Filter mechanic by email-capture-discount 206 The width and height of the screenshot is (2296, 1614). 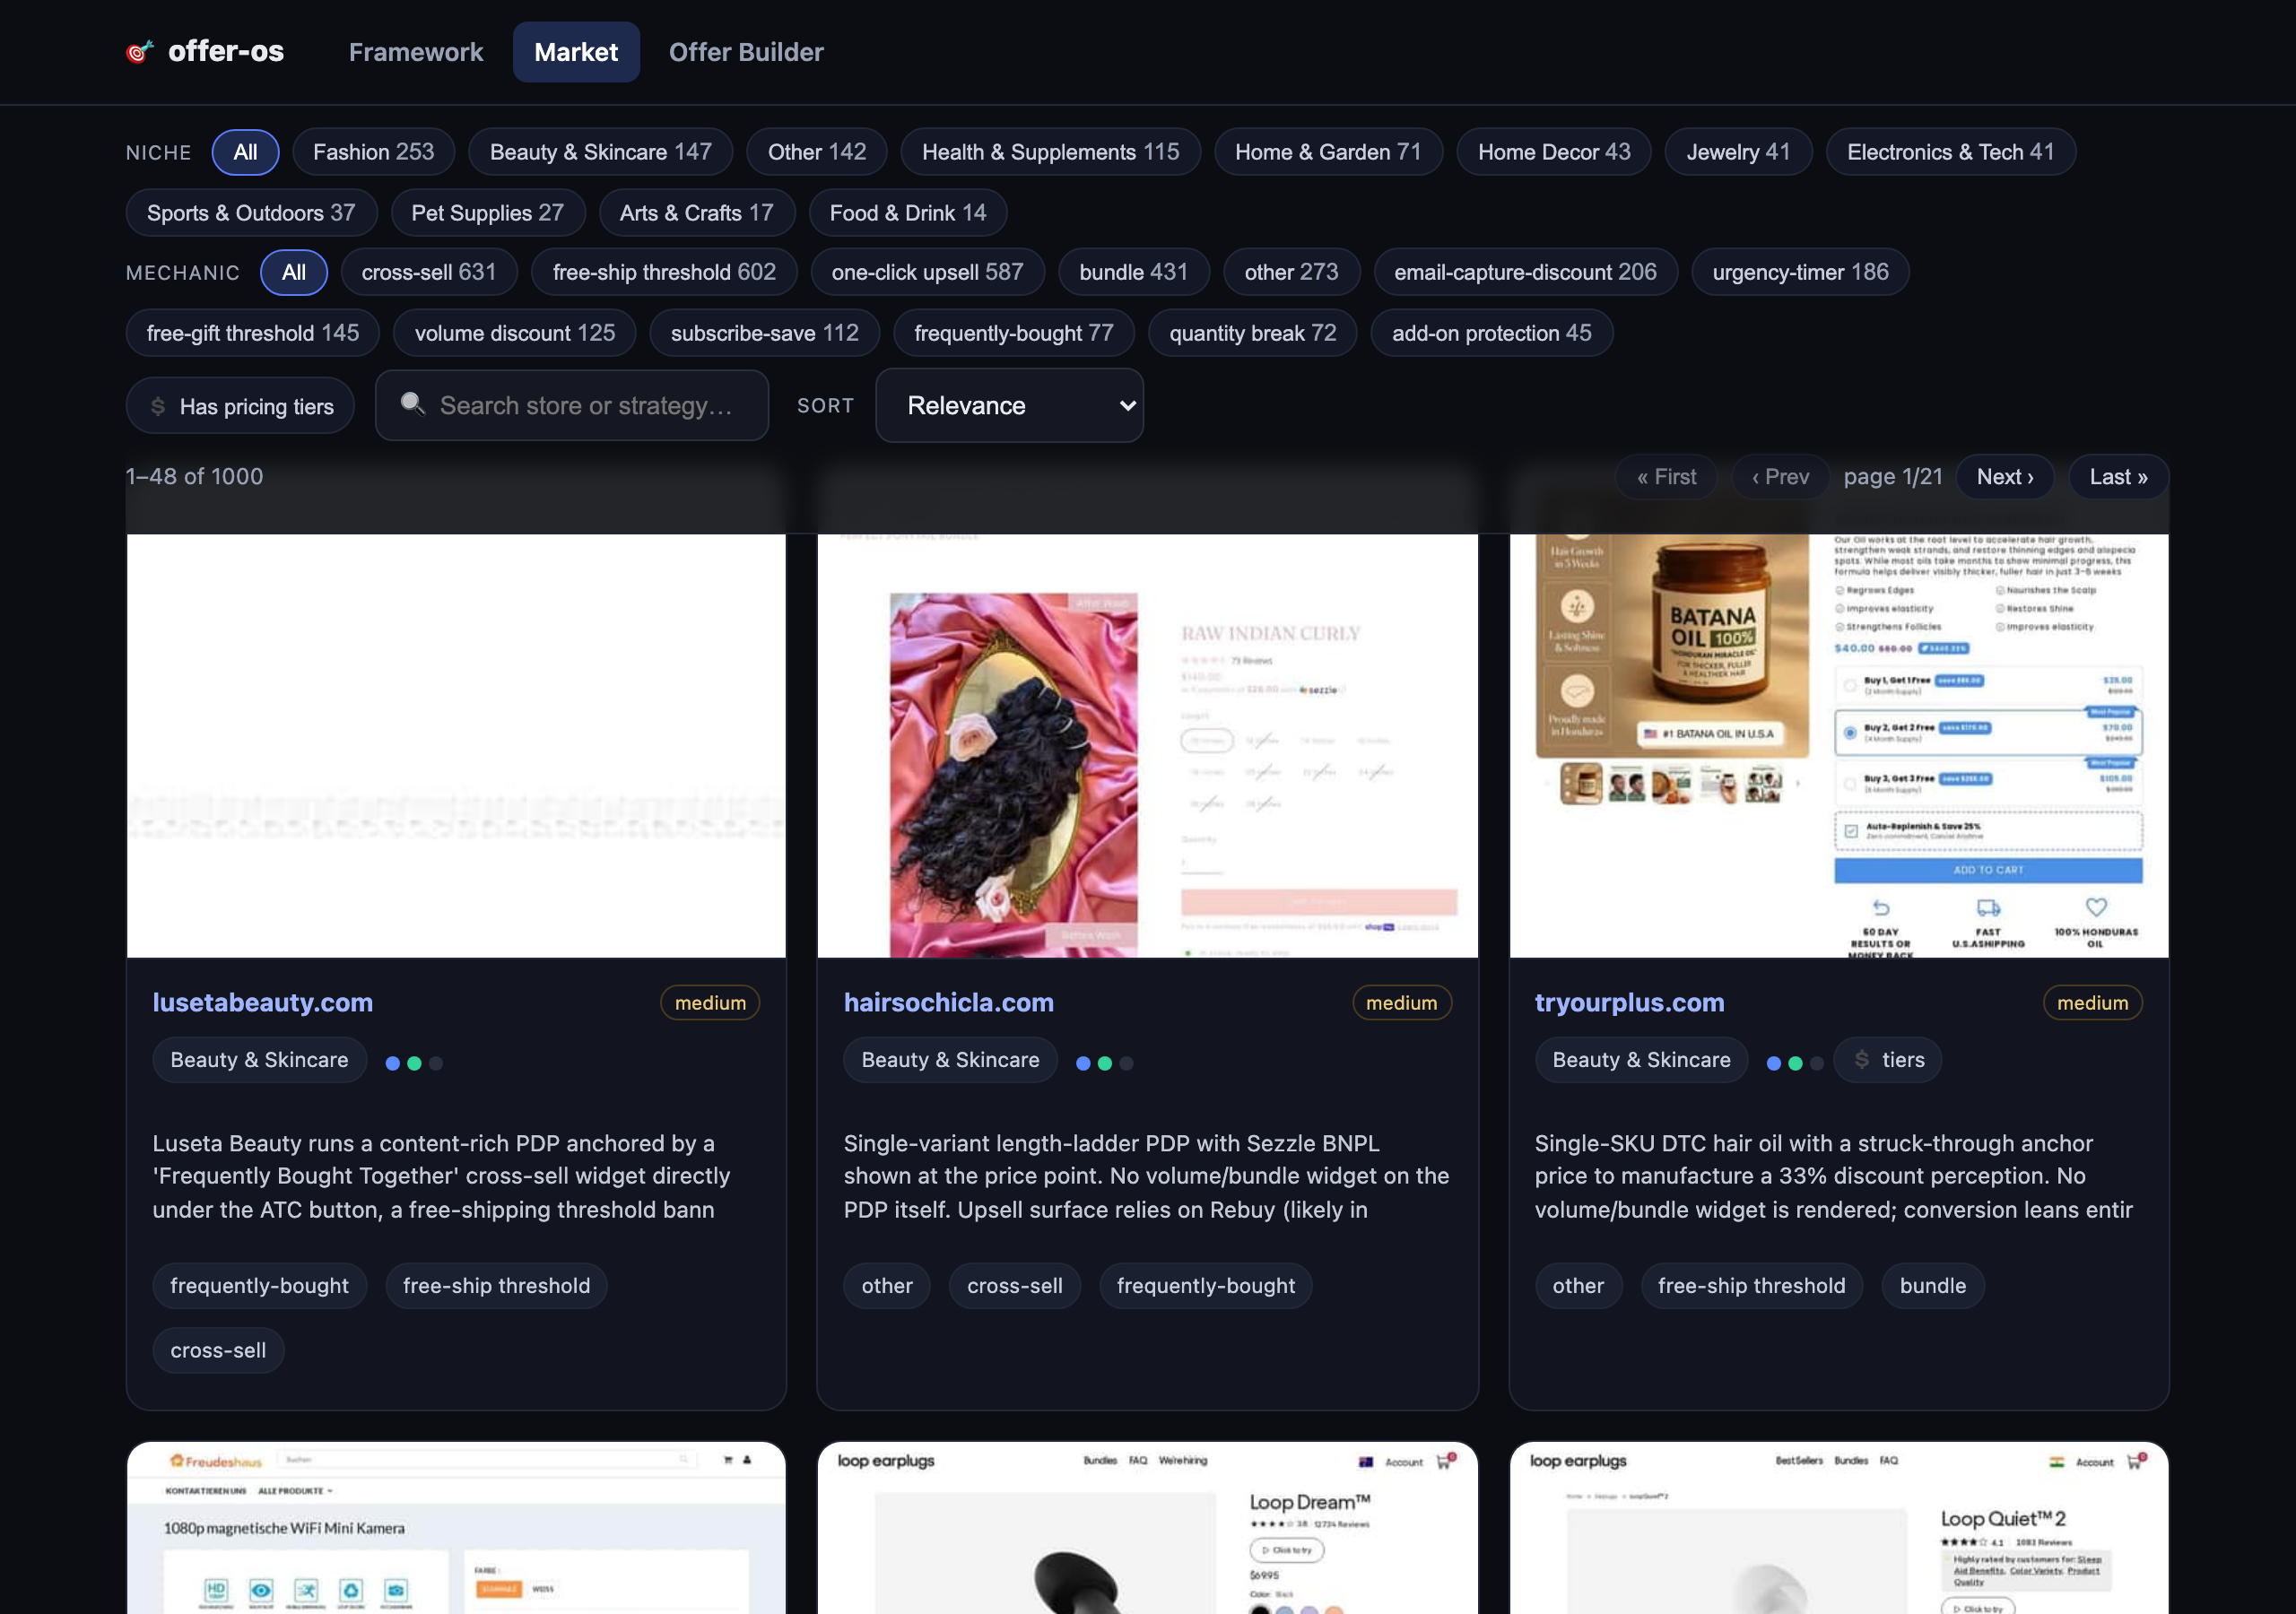click(1526, 272)
